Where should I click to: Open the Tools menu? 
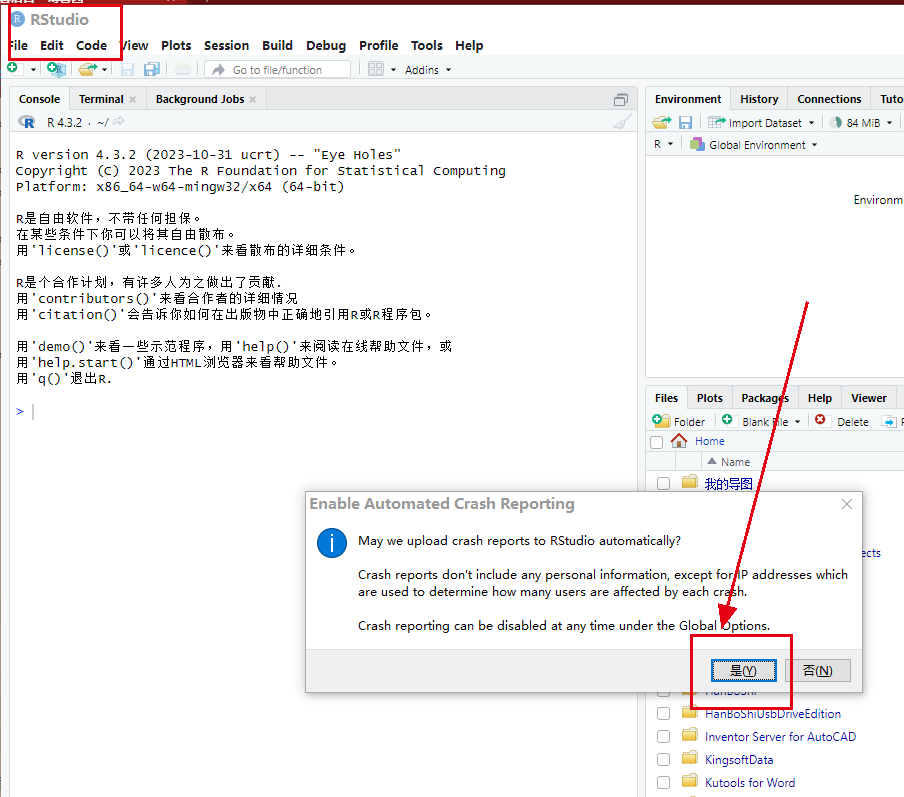coord(427,45)
